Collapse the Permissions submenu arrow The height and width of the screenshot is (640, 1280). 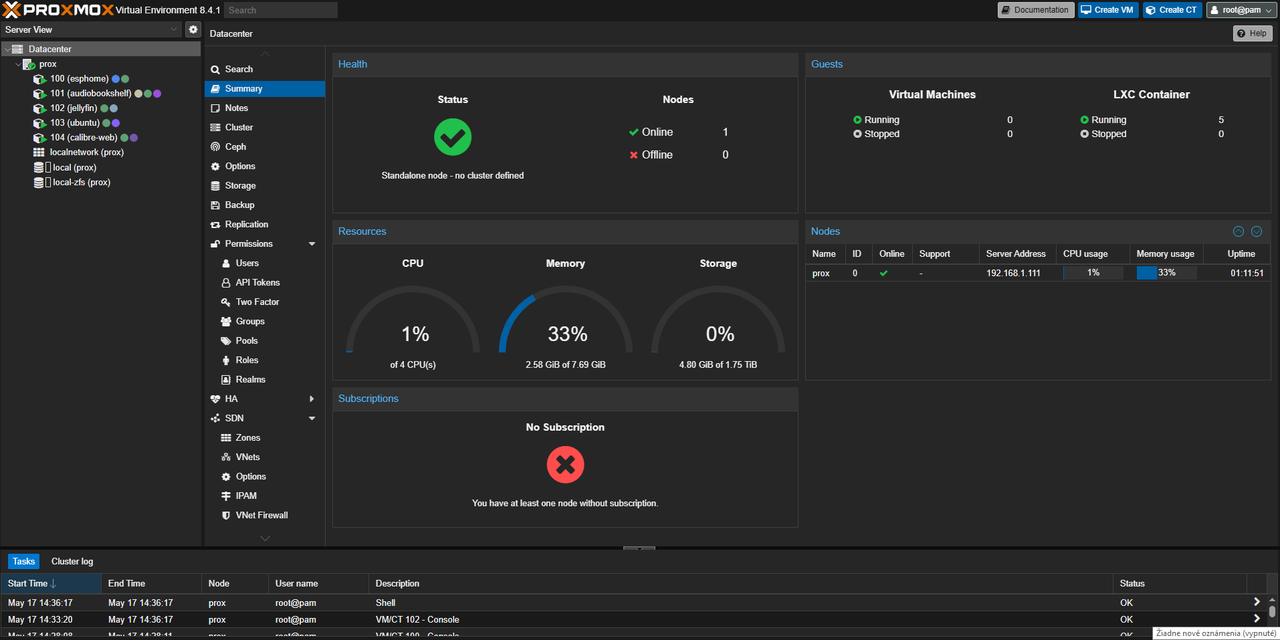(x=312, y=244)
